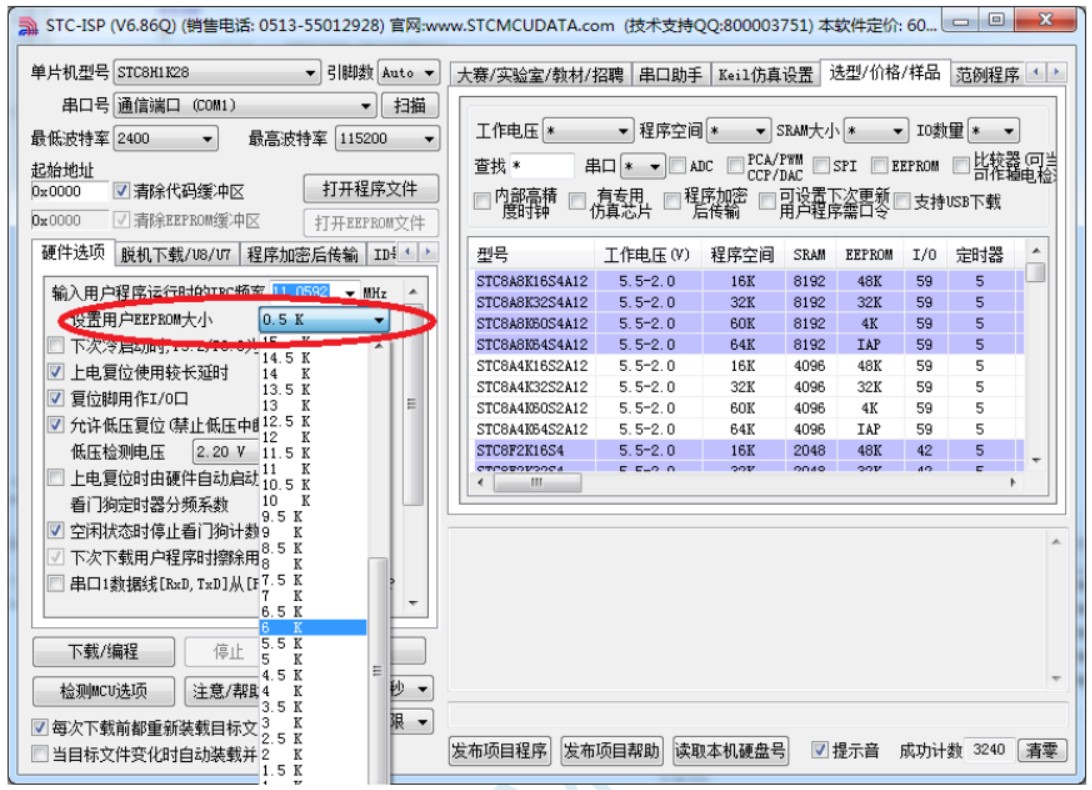Select 10 K in the EEPROM size list
1092x790 pixels.
313,501
